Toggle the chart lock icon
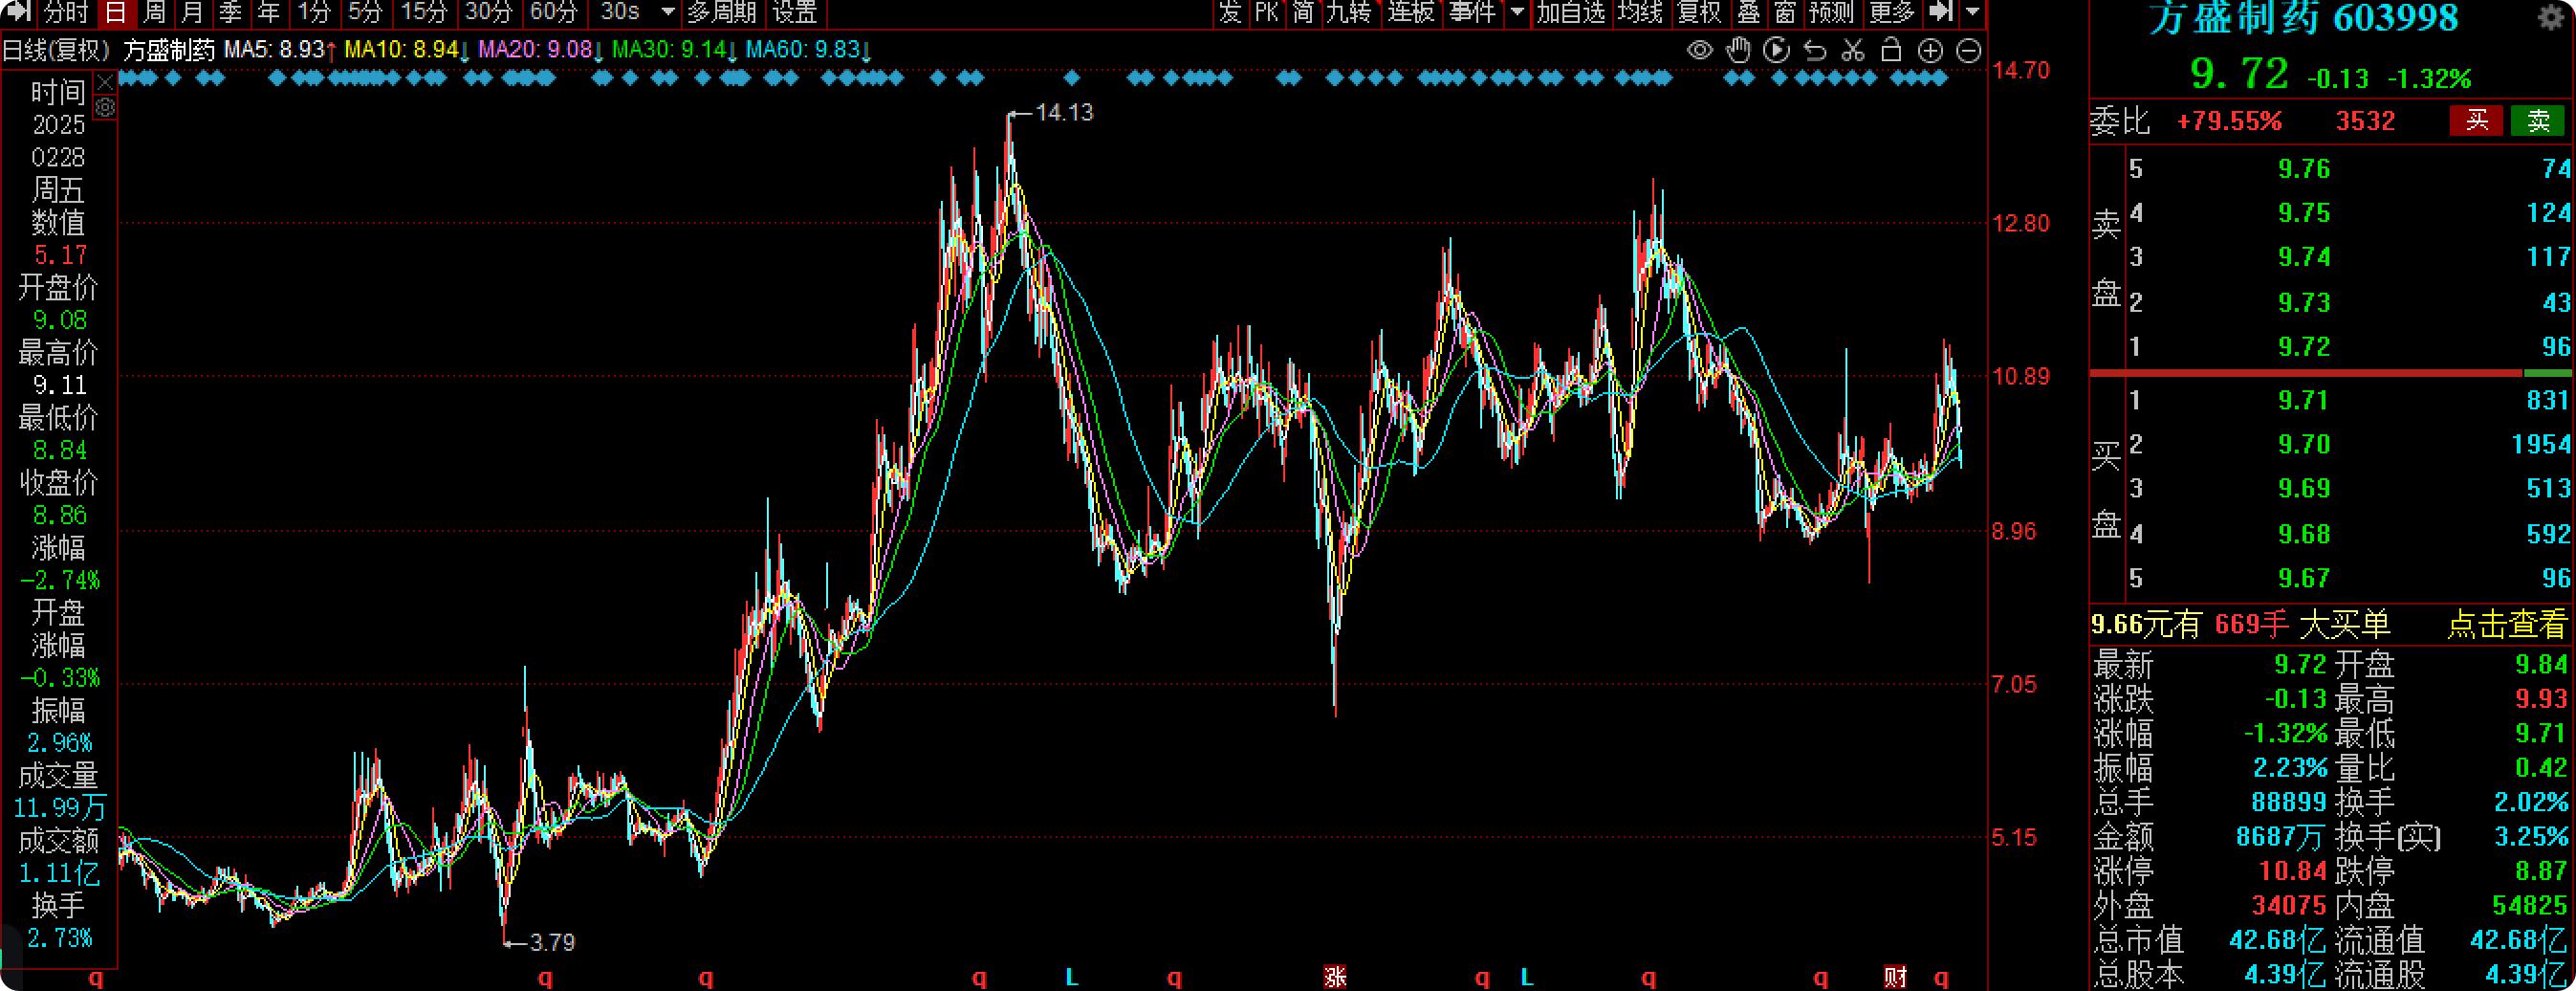This screenshot has height=991, width=2576. tap(1891, 50)
